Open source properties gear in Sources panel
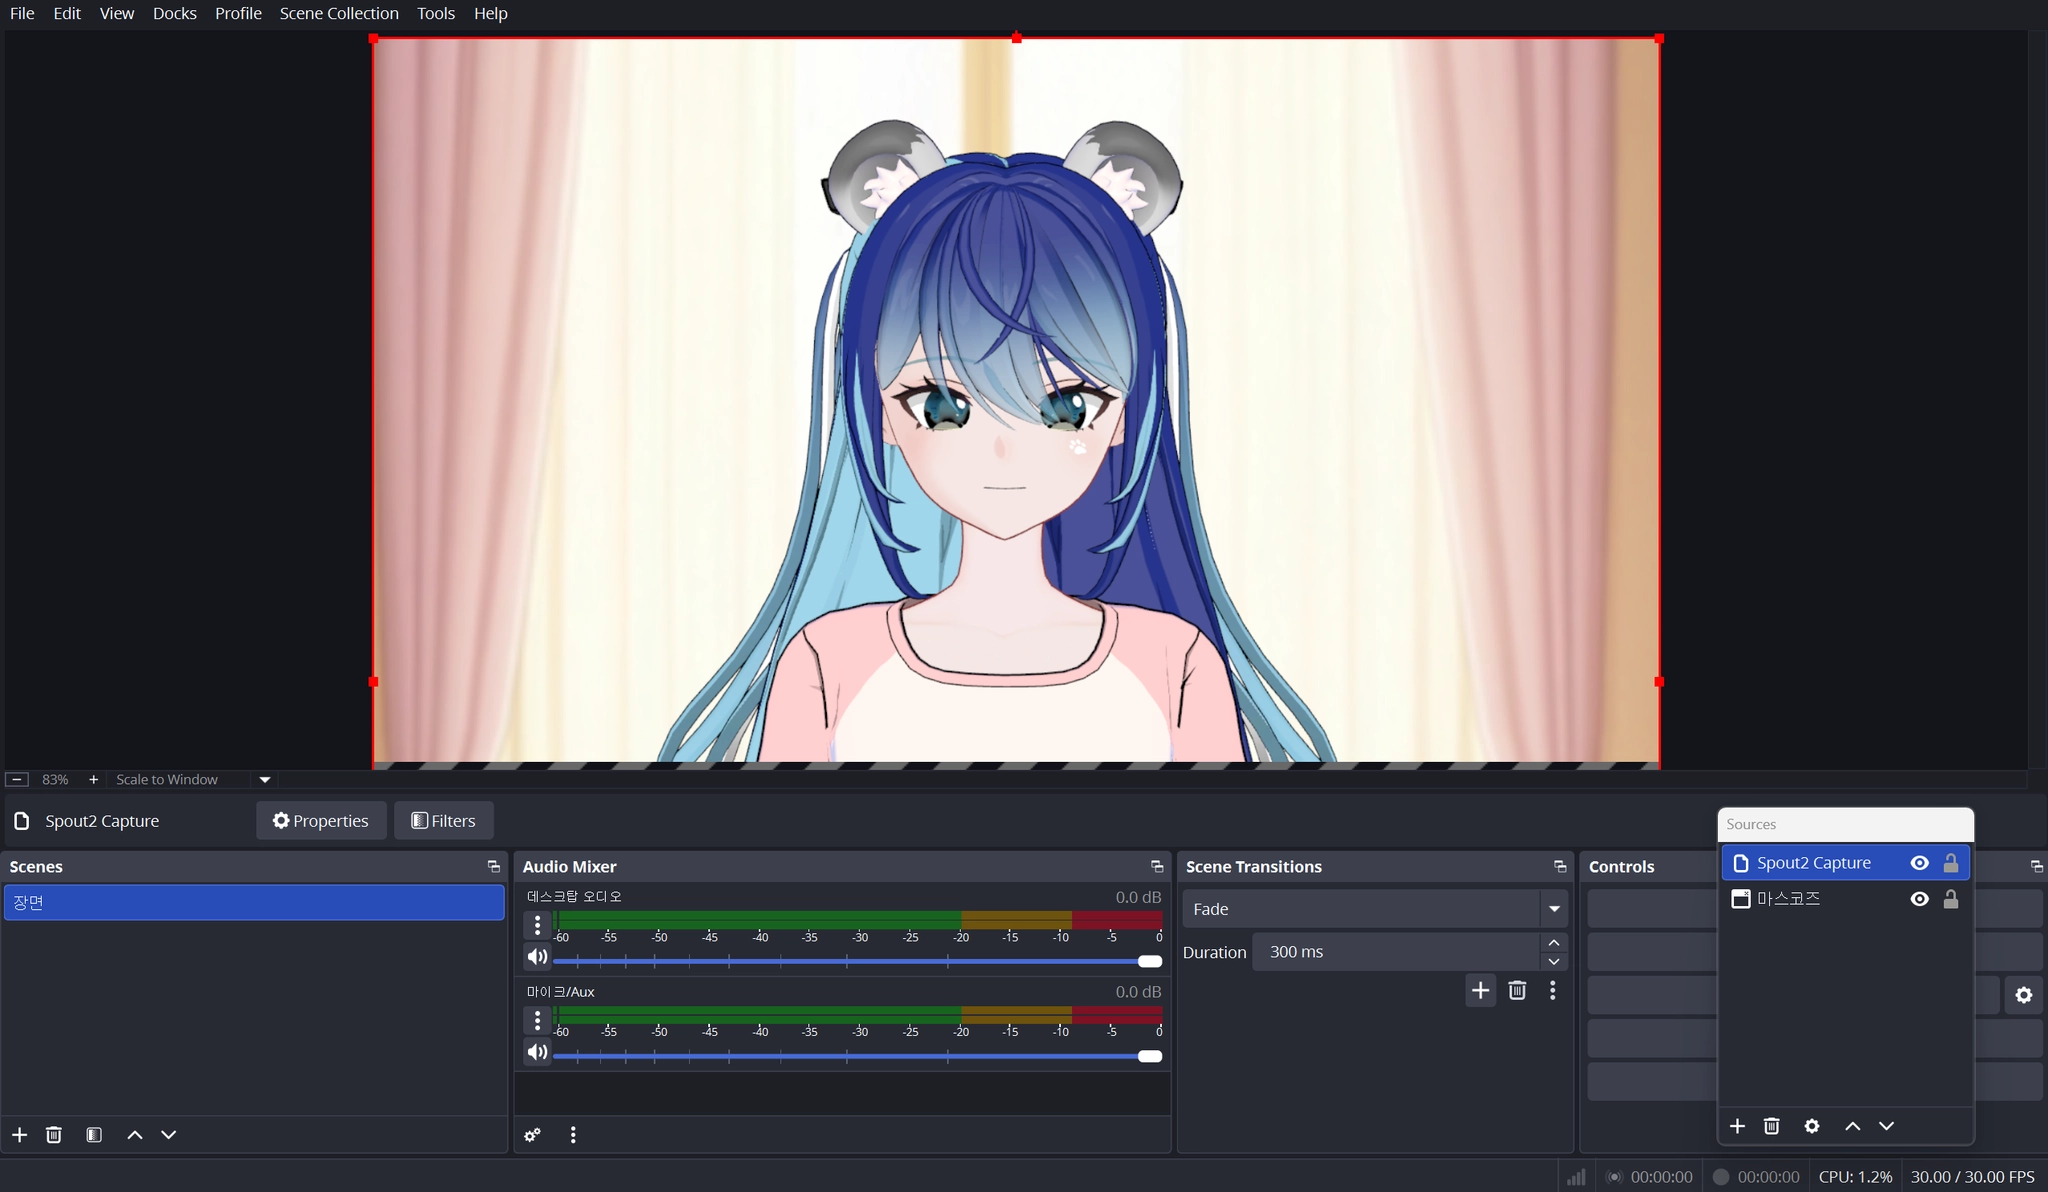 click(1811, 1126)
